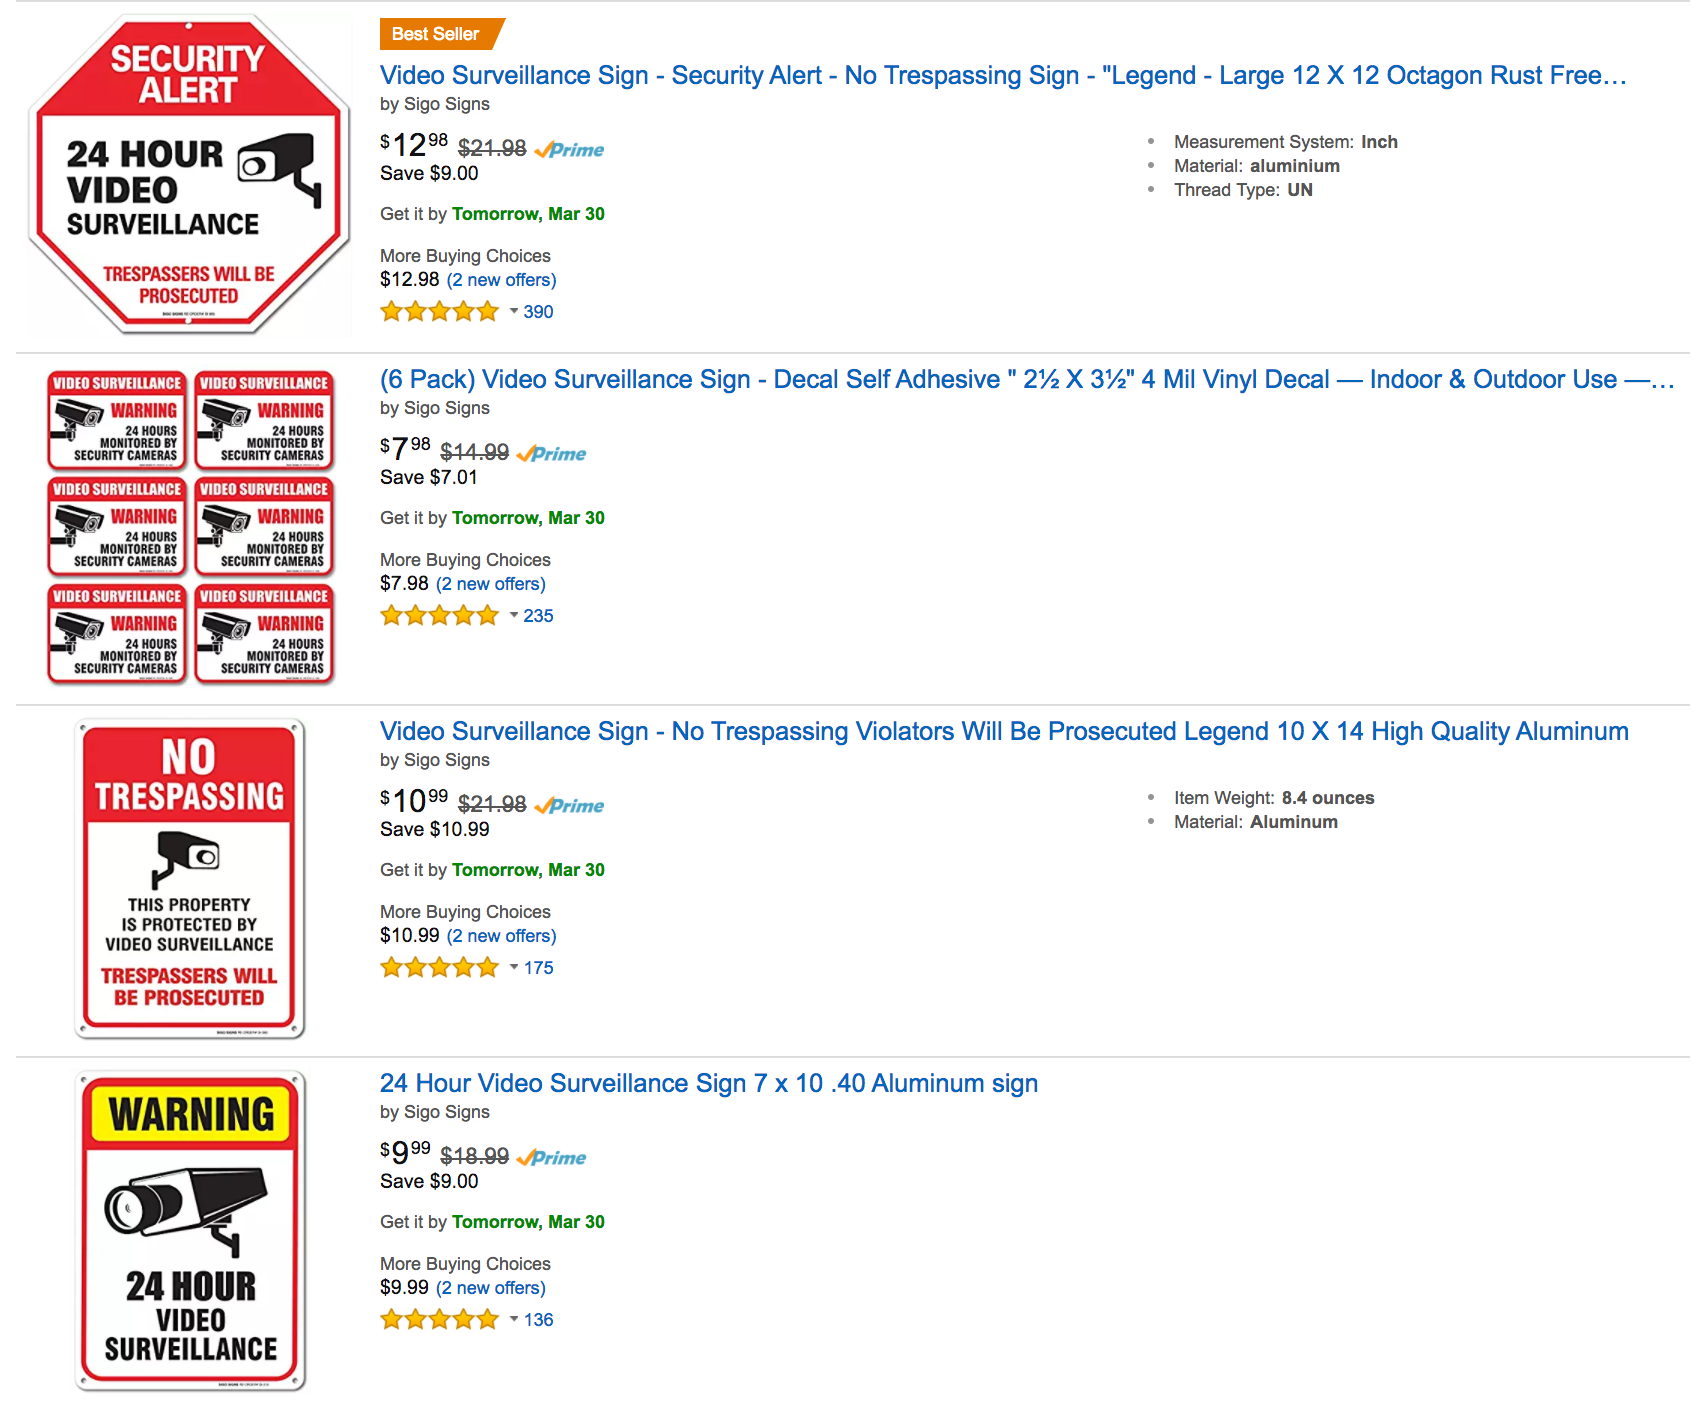
Task: Click the Best Seller badge
Action: tap(441, 34)
